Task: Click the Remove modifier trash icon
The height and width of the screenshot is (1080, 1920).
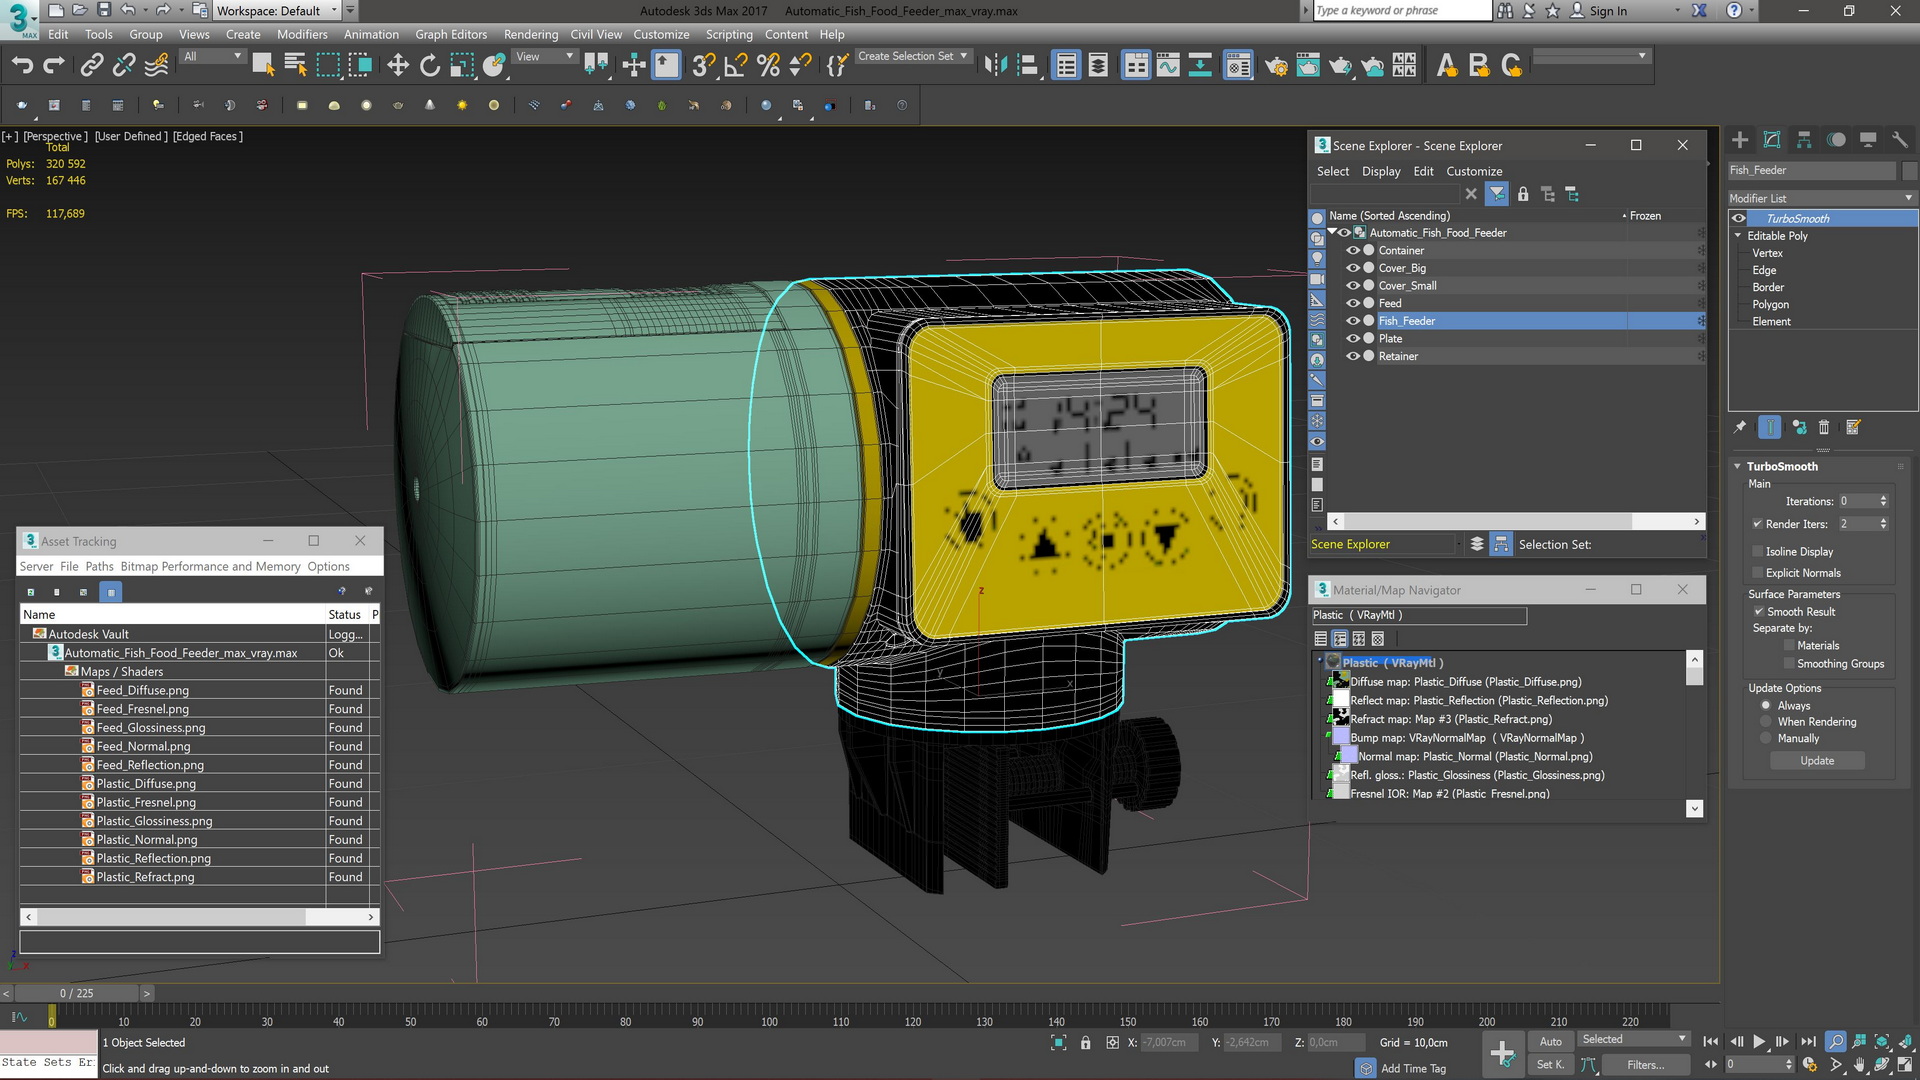Action: coord(1824,428)
